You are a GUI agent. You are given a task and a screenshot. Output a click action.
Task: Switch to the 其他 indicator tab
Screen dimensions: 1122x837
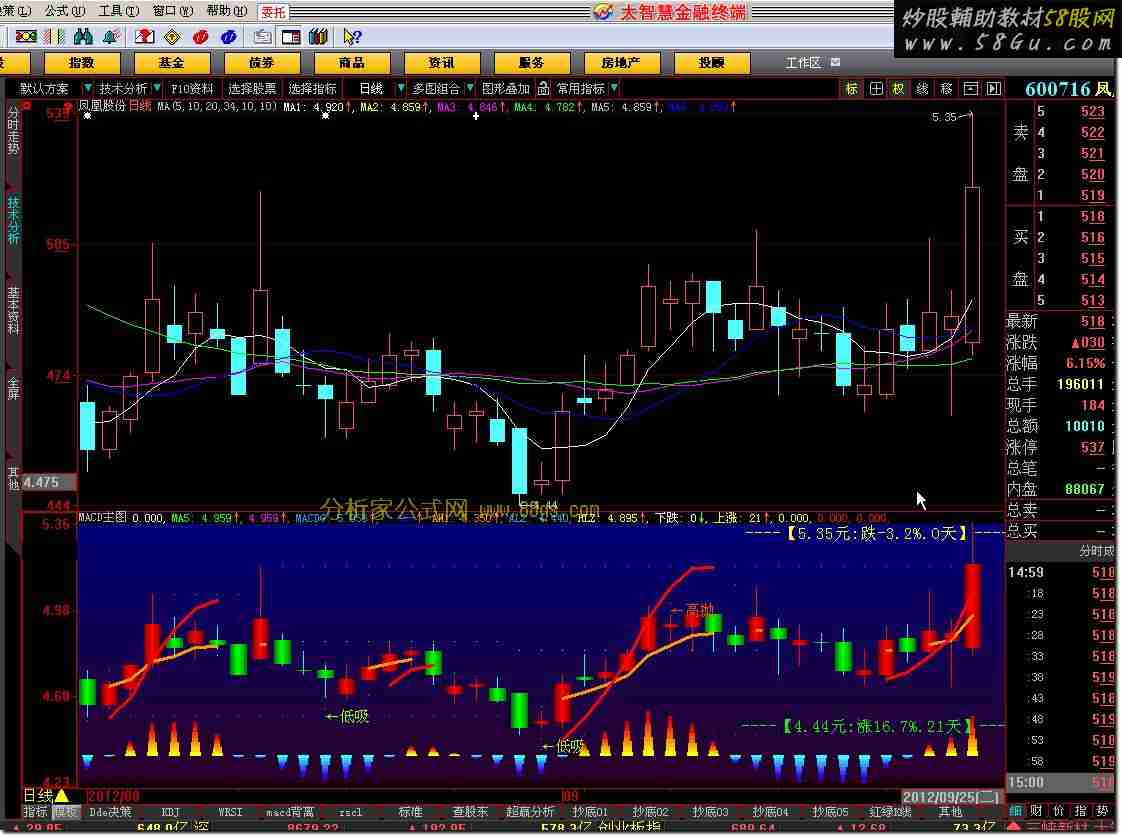tap(950, 812)
